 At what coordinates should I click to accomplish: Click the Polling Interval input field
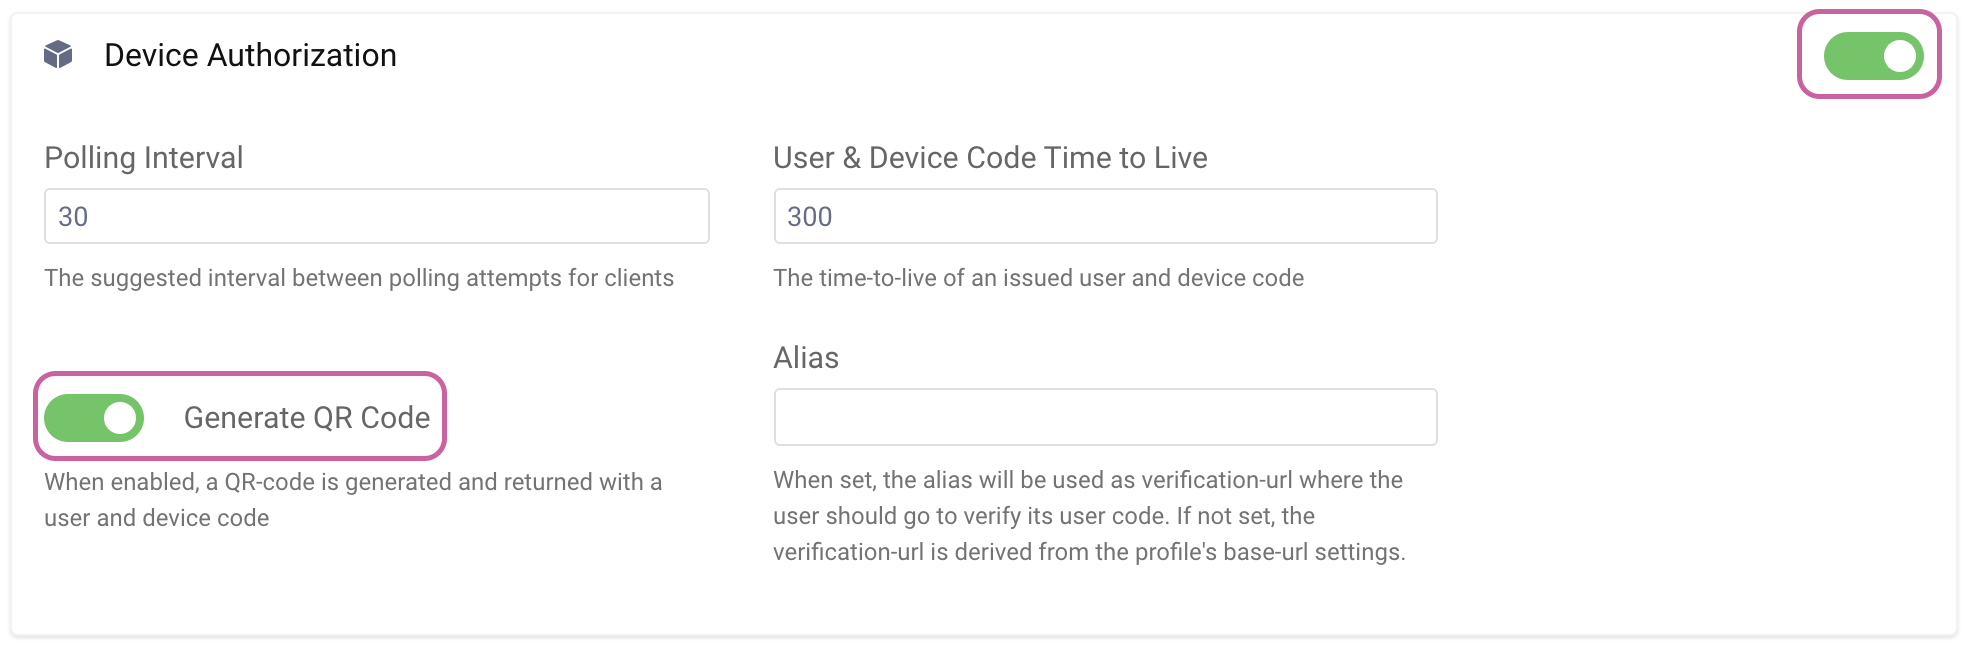point(375,216)
